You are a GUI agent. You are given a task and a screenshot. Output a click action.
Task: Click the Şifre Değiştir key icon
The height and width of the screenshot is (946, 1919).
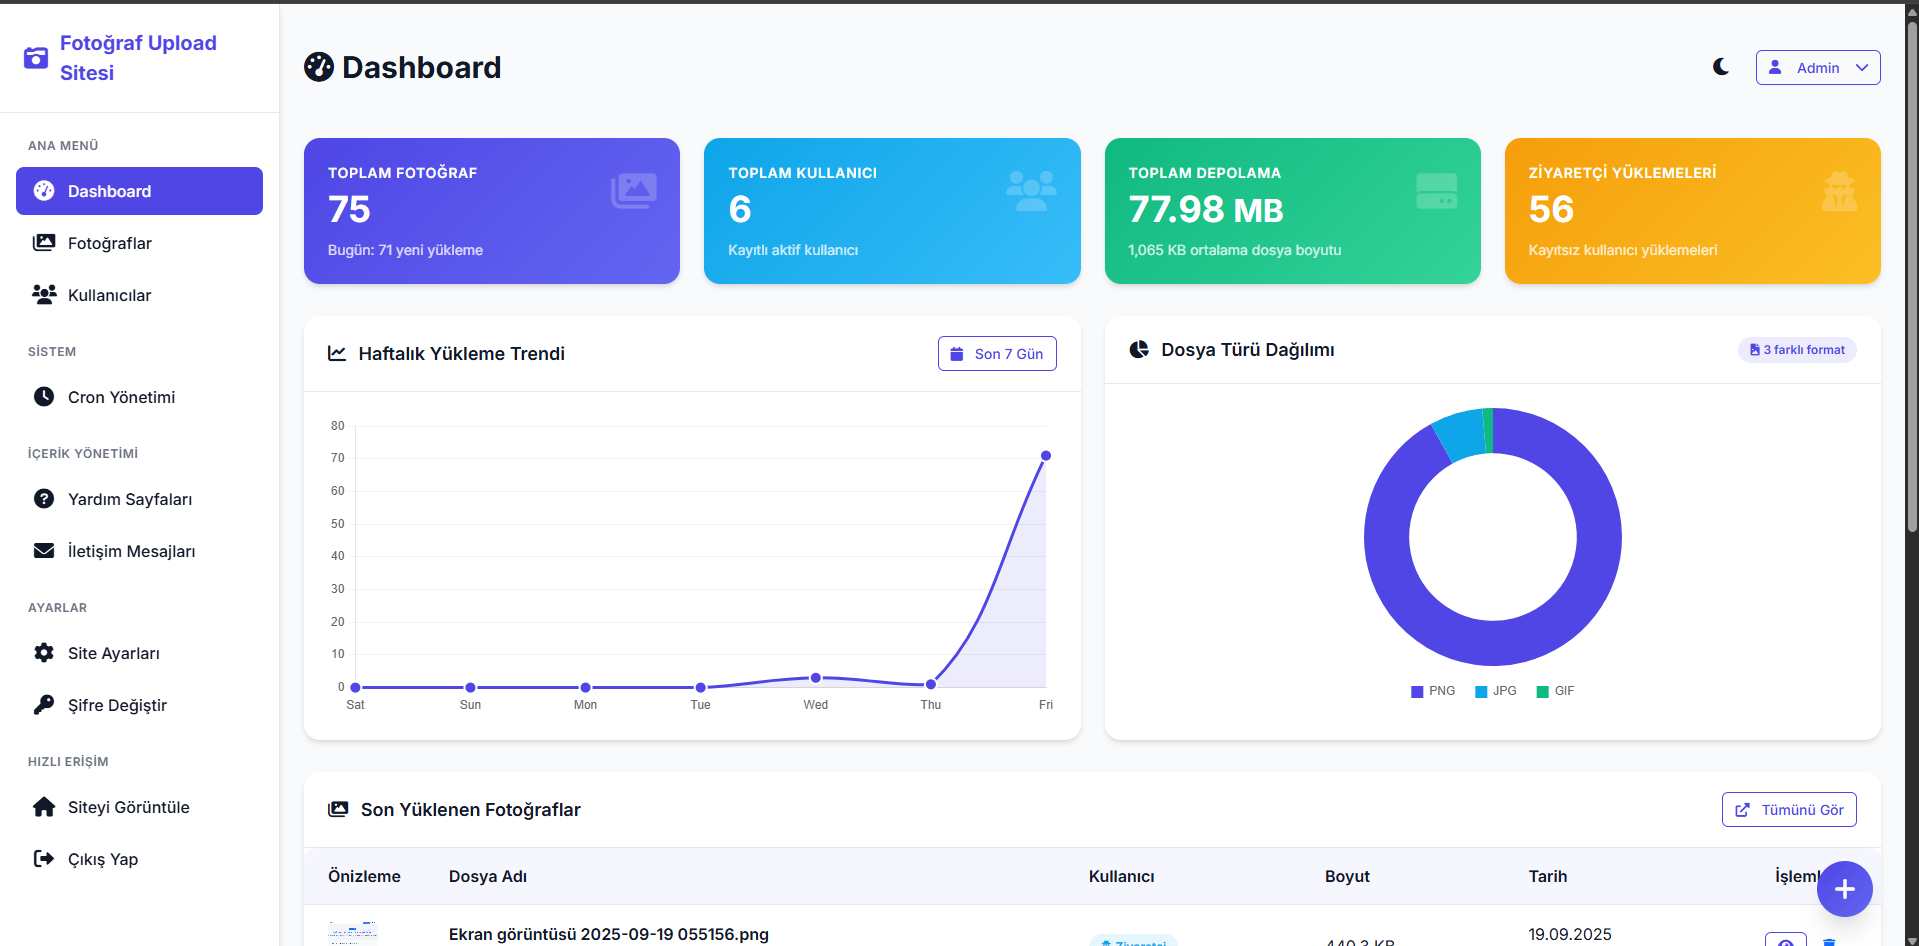click(44, 705)
